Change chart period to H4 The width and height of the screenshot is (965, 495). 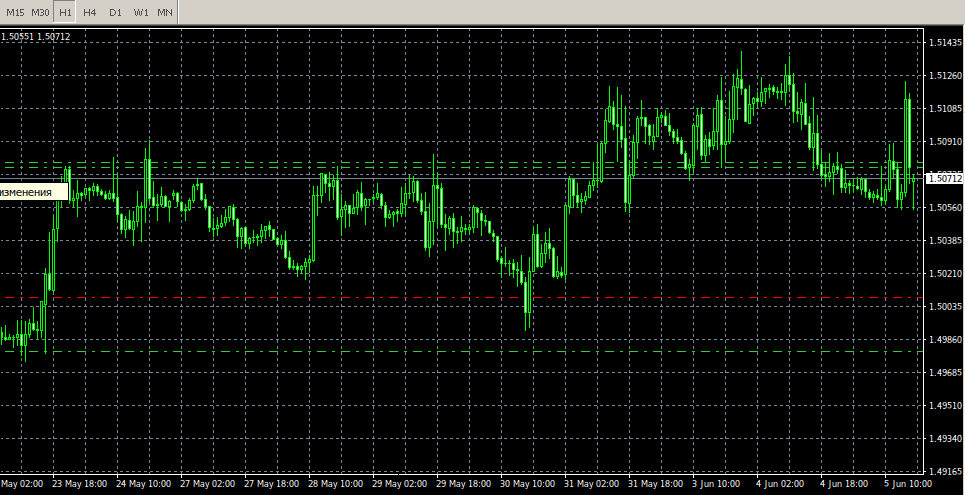pyautogui.click(x=90, y=12)
